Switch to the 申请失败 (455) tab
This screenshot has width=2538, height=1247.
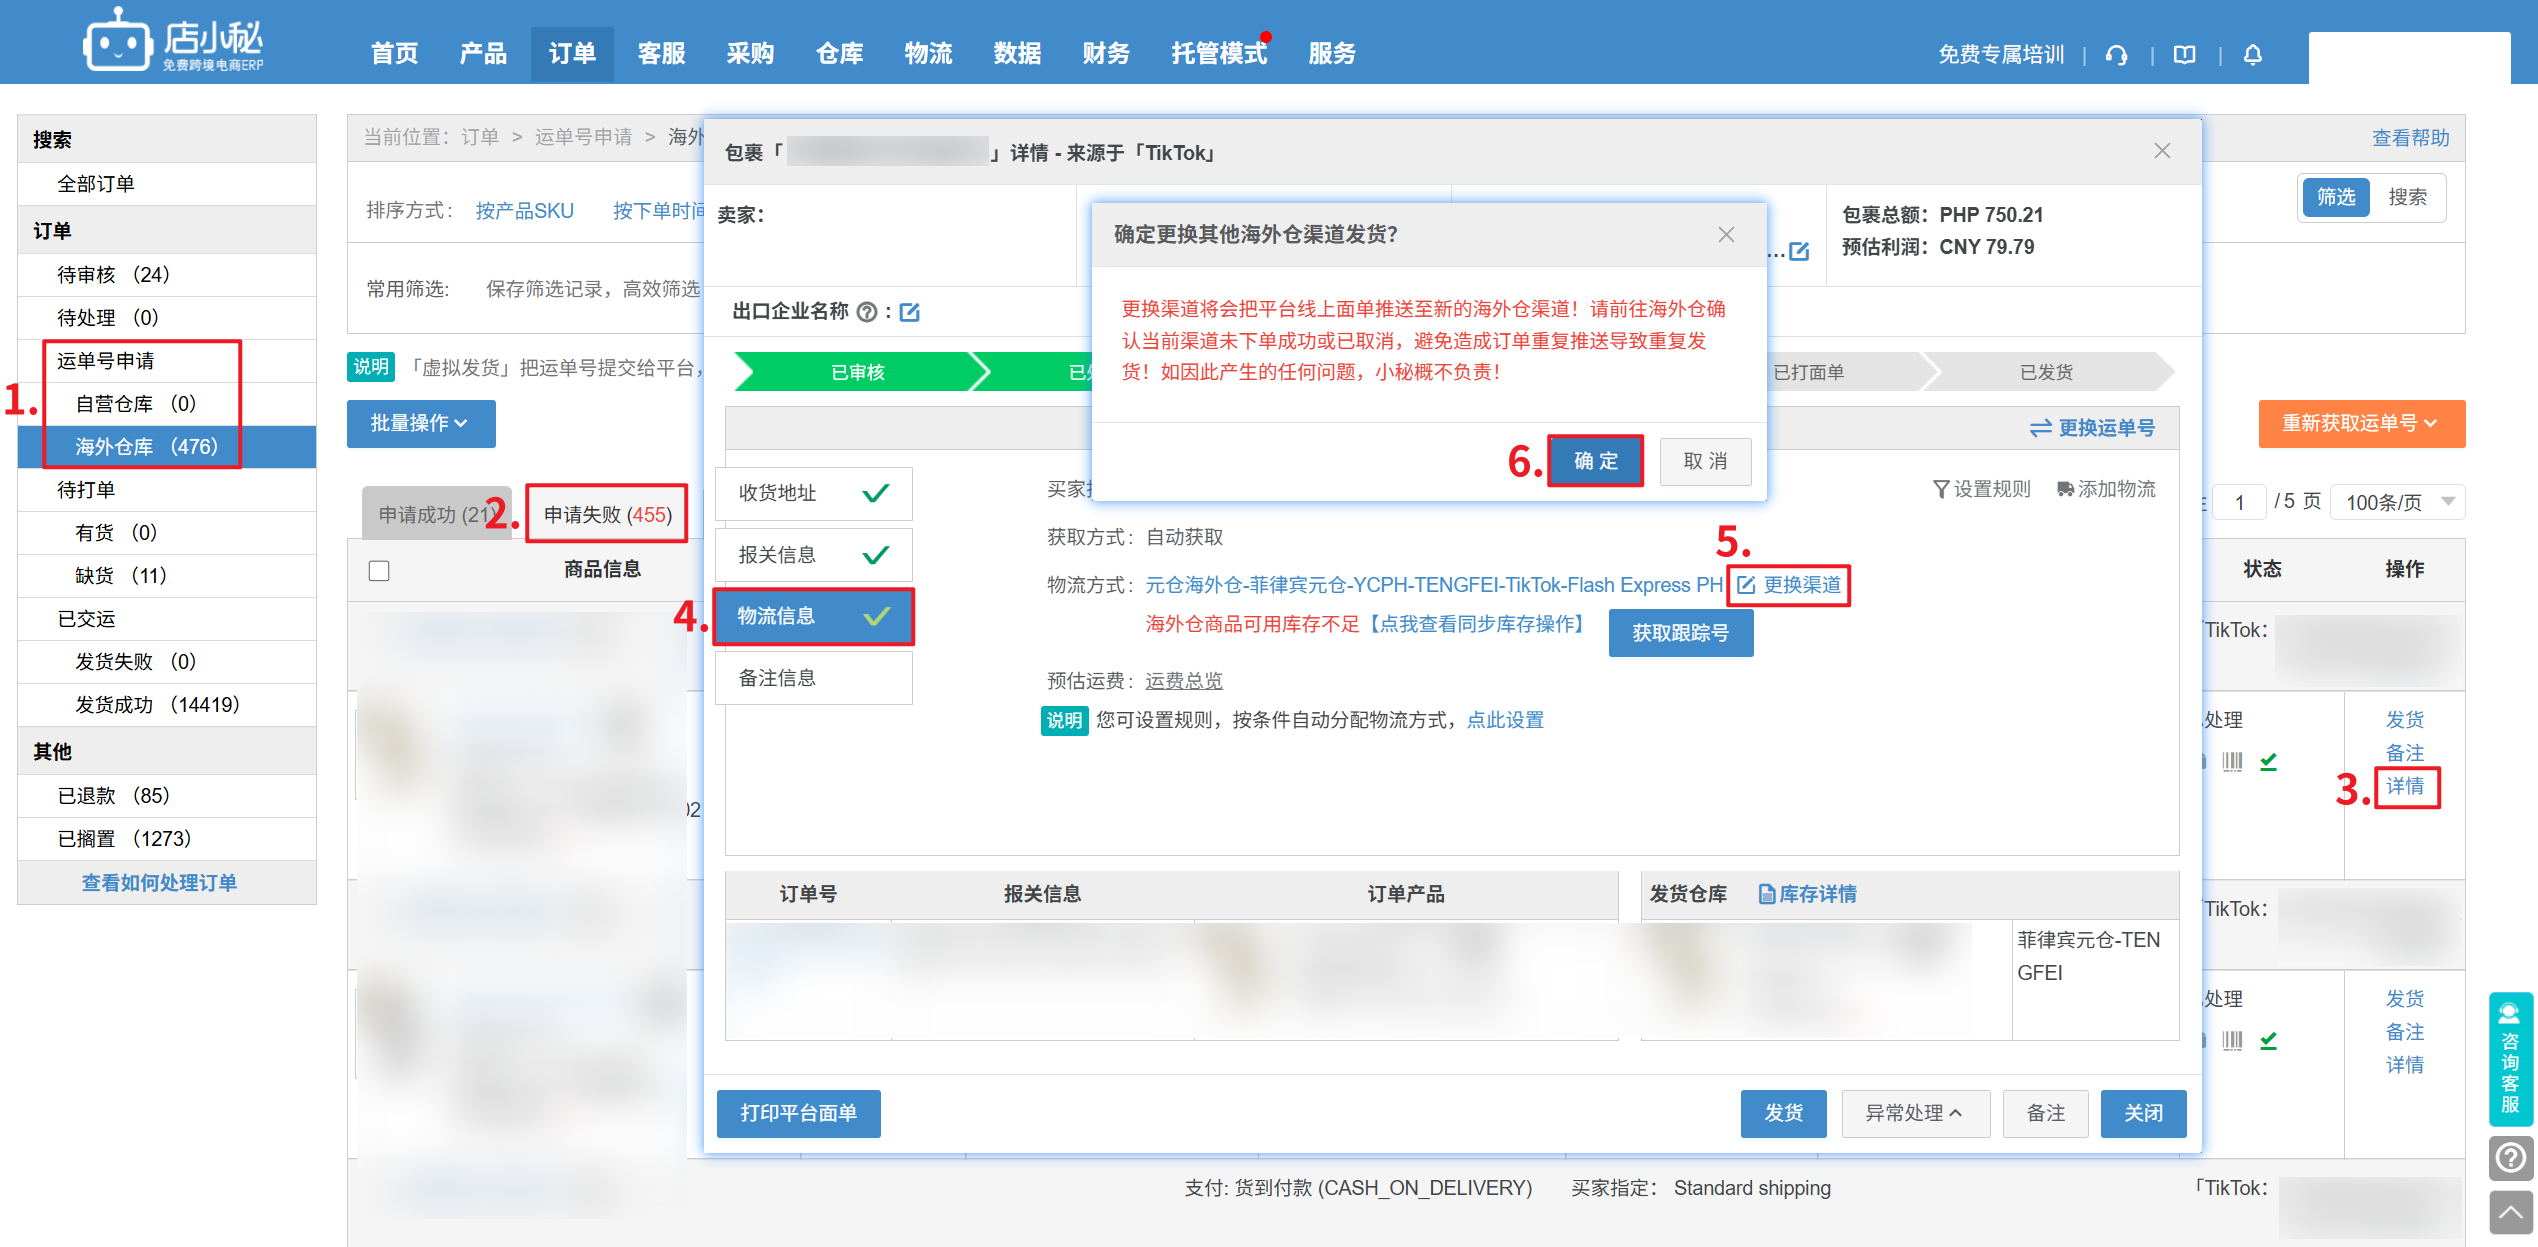608,514
